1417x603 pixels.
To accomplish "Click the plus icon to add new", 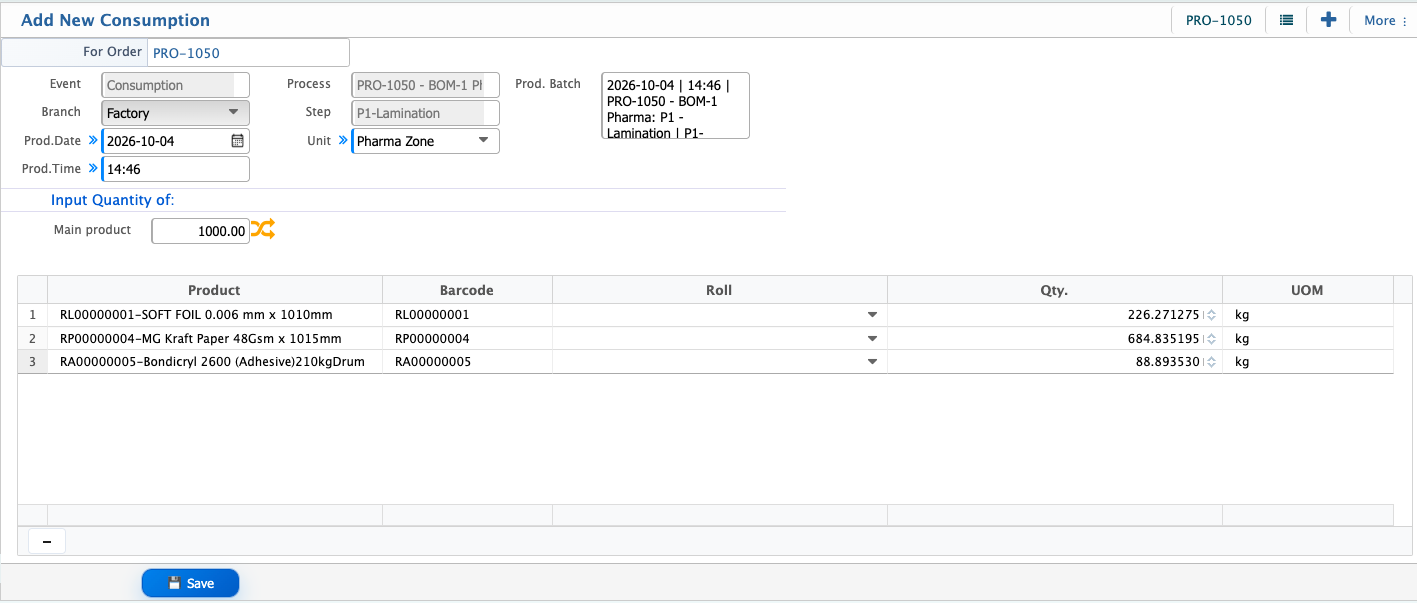I will click(1328, 20).
